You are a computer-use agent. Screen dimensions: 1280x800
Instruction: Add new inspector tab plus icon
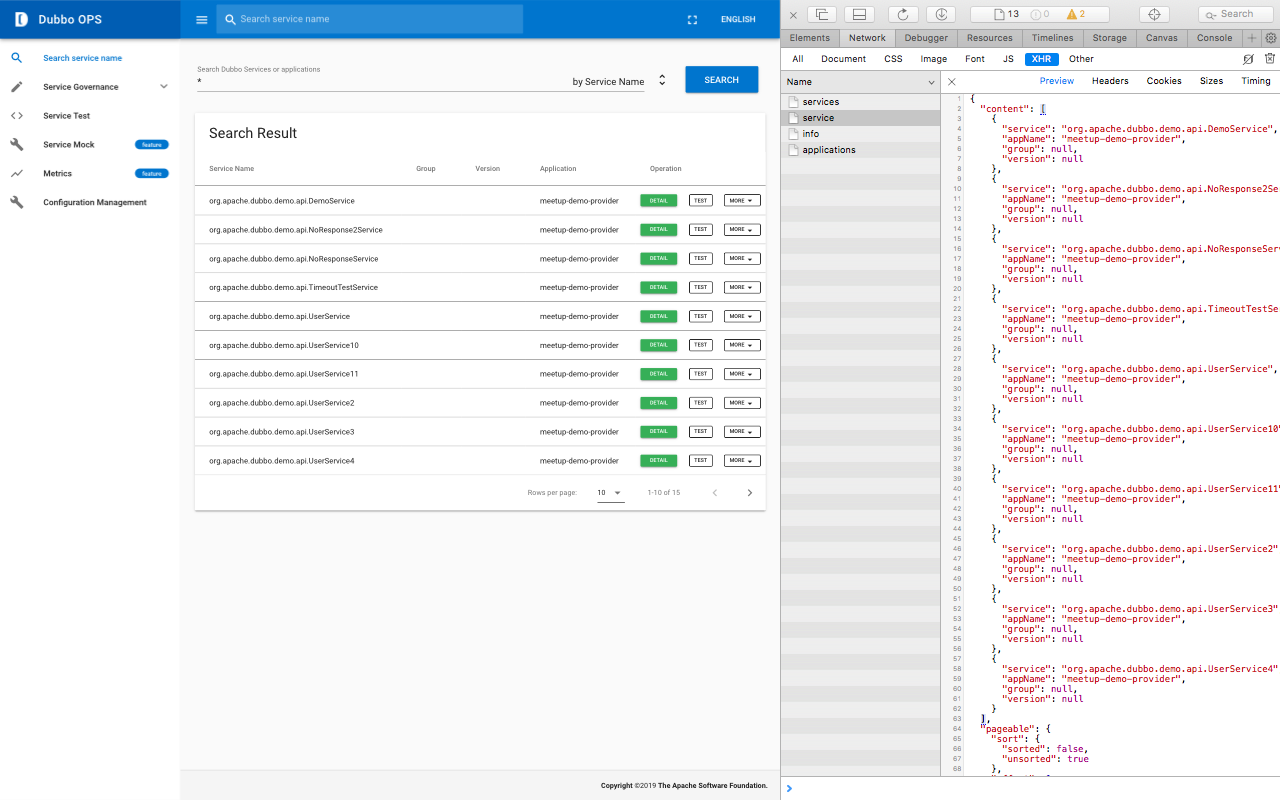click(x=1251, y=38)
